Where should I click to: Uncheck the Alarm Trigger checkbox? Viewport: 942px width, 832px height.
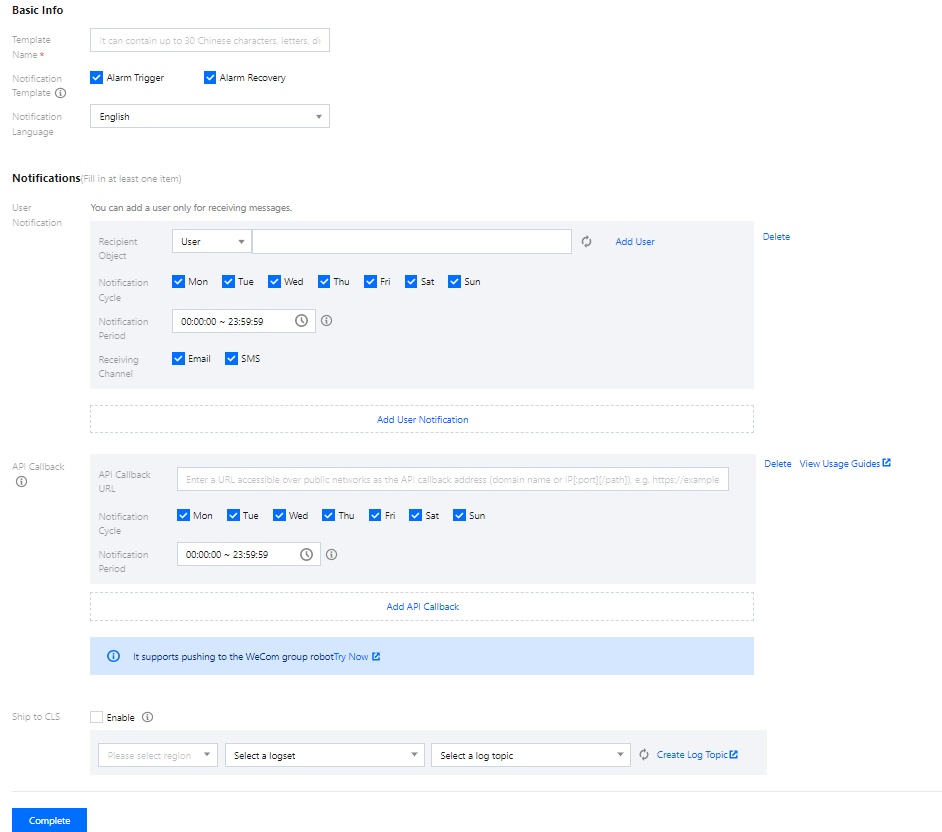tap(97, 78)
